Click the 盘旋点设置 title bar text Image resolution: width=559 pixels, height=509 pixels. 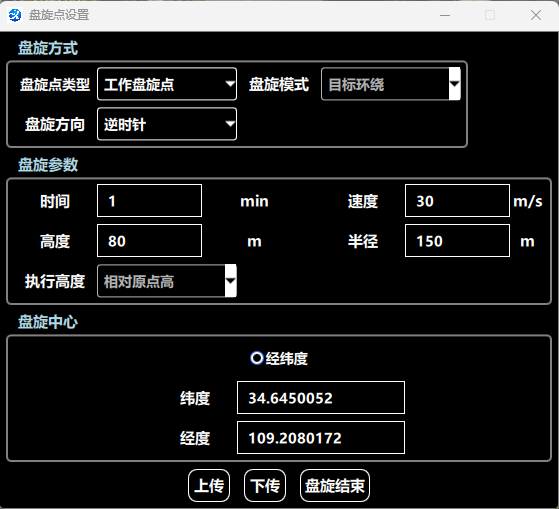pyautogui.click(x=59, y=15)
